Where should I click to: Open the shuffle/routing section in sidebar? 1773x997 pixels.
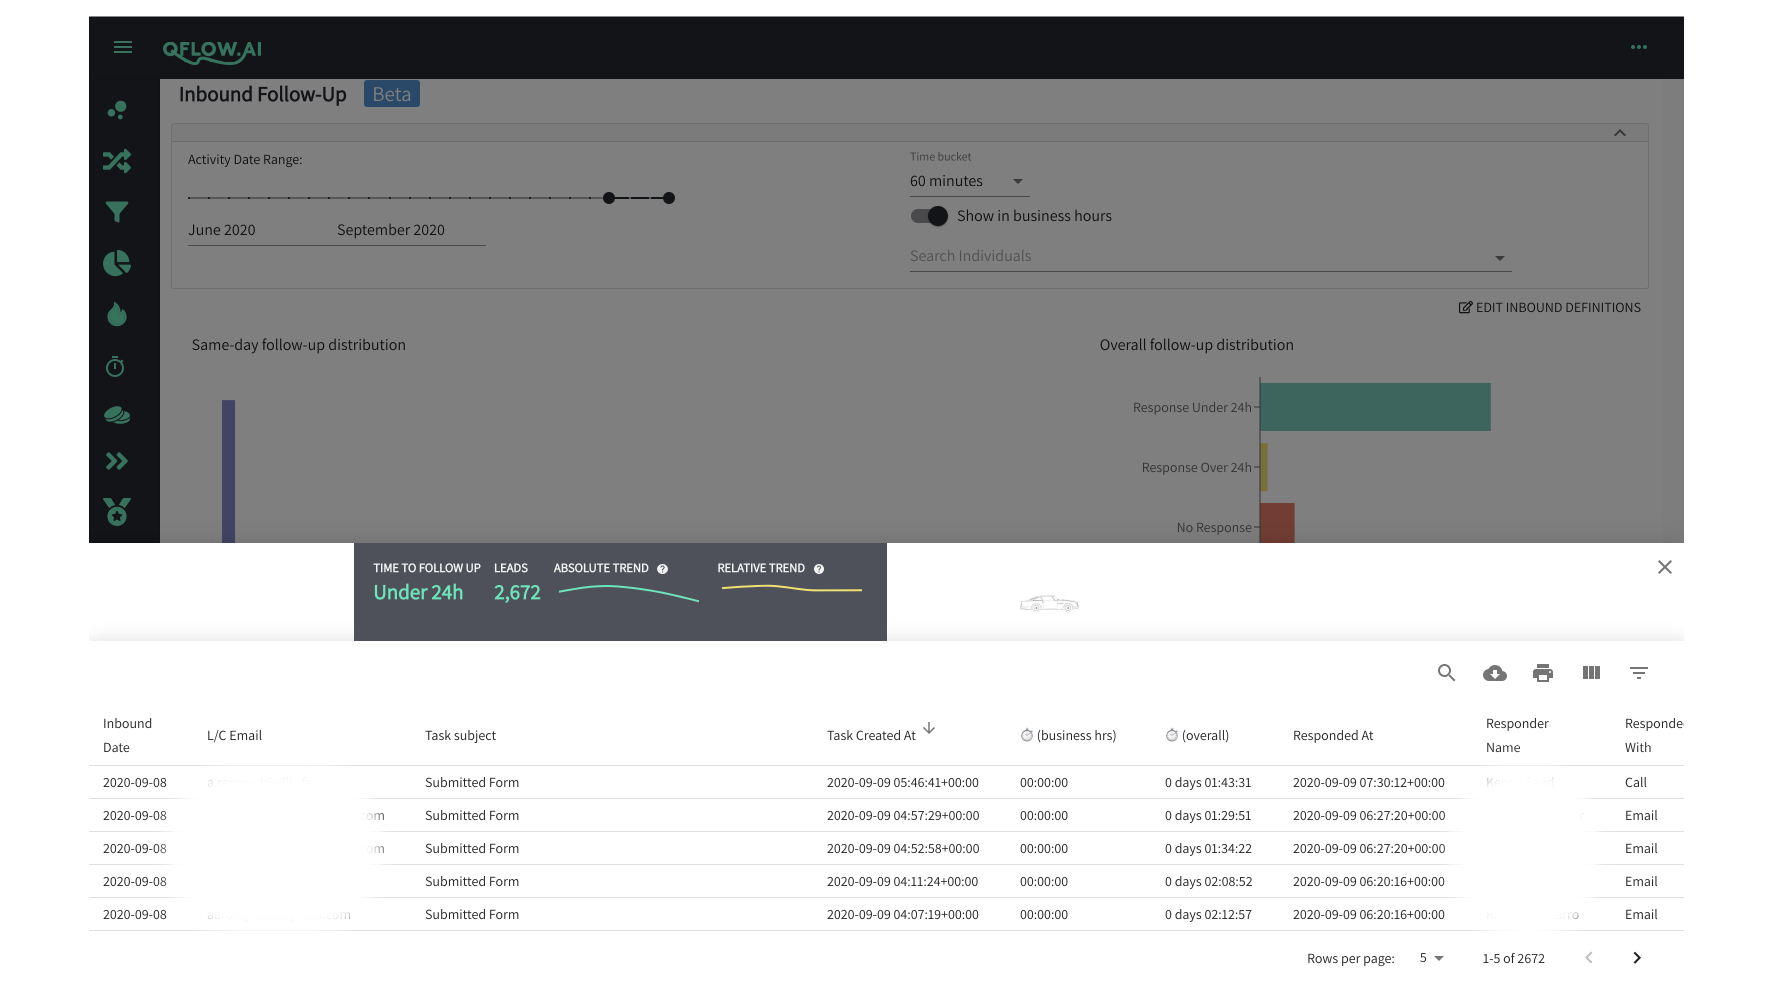click(117, 161)
